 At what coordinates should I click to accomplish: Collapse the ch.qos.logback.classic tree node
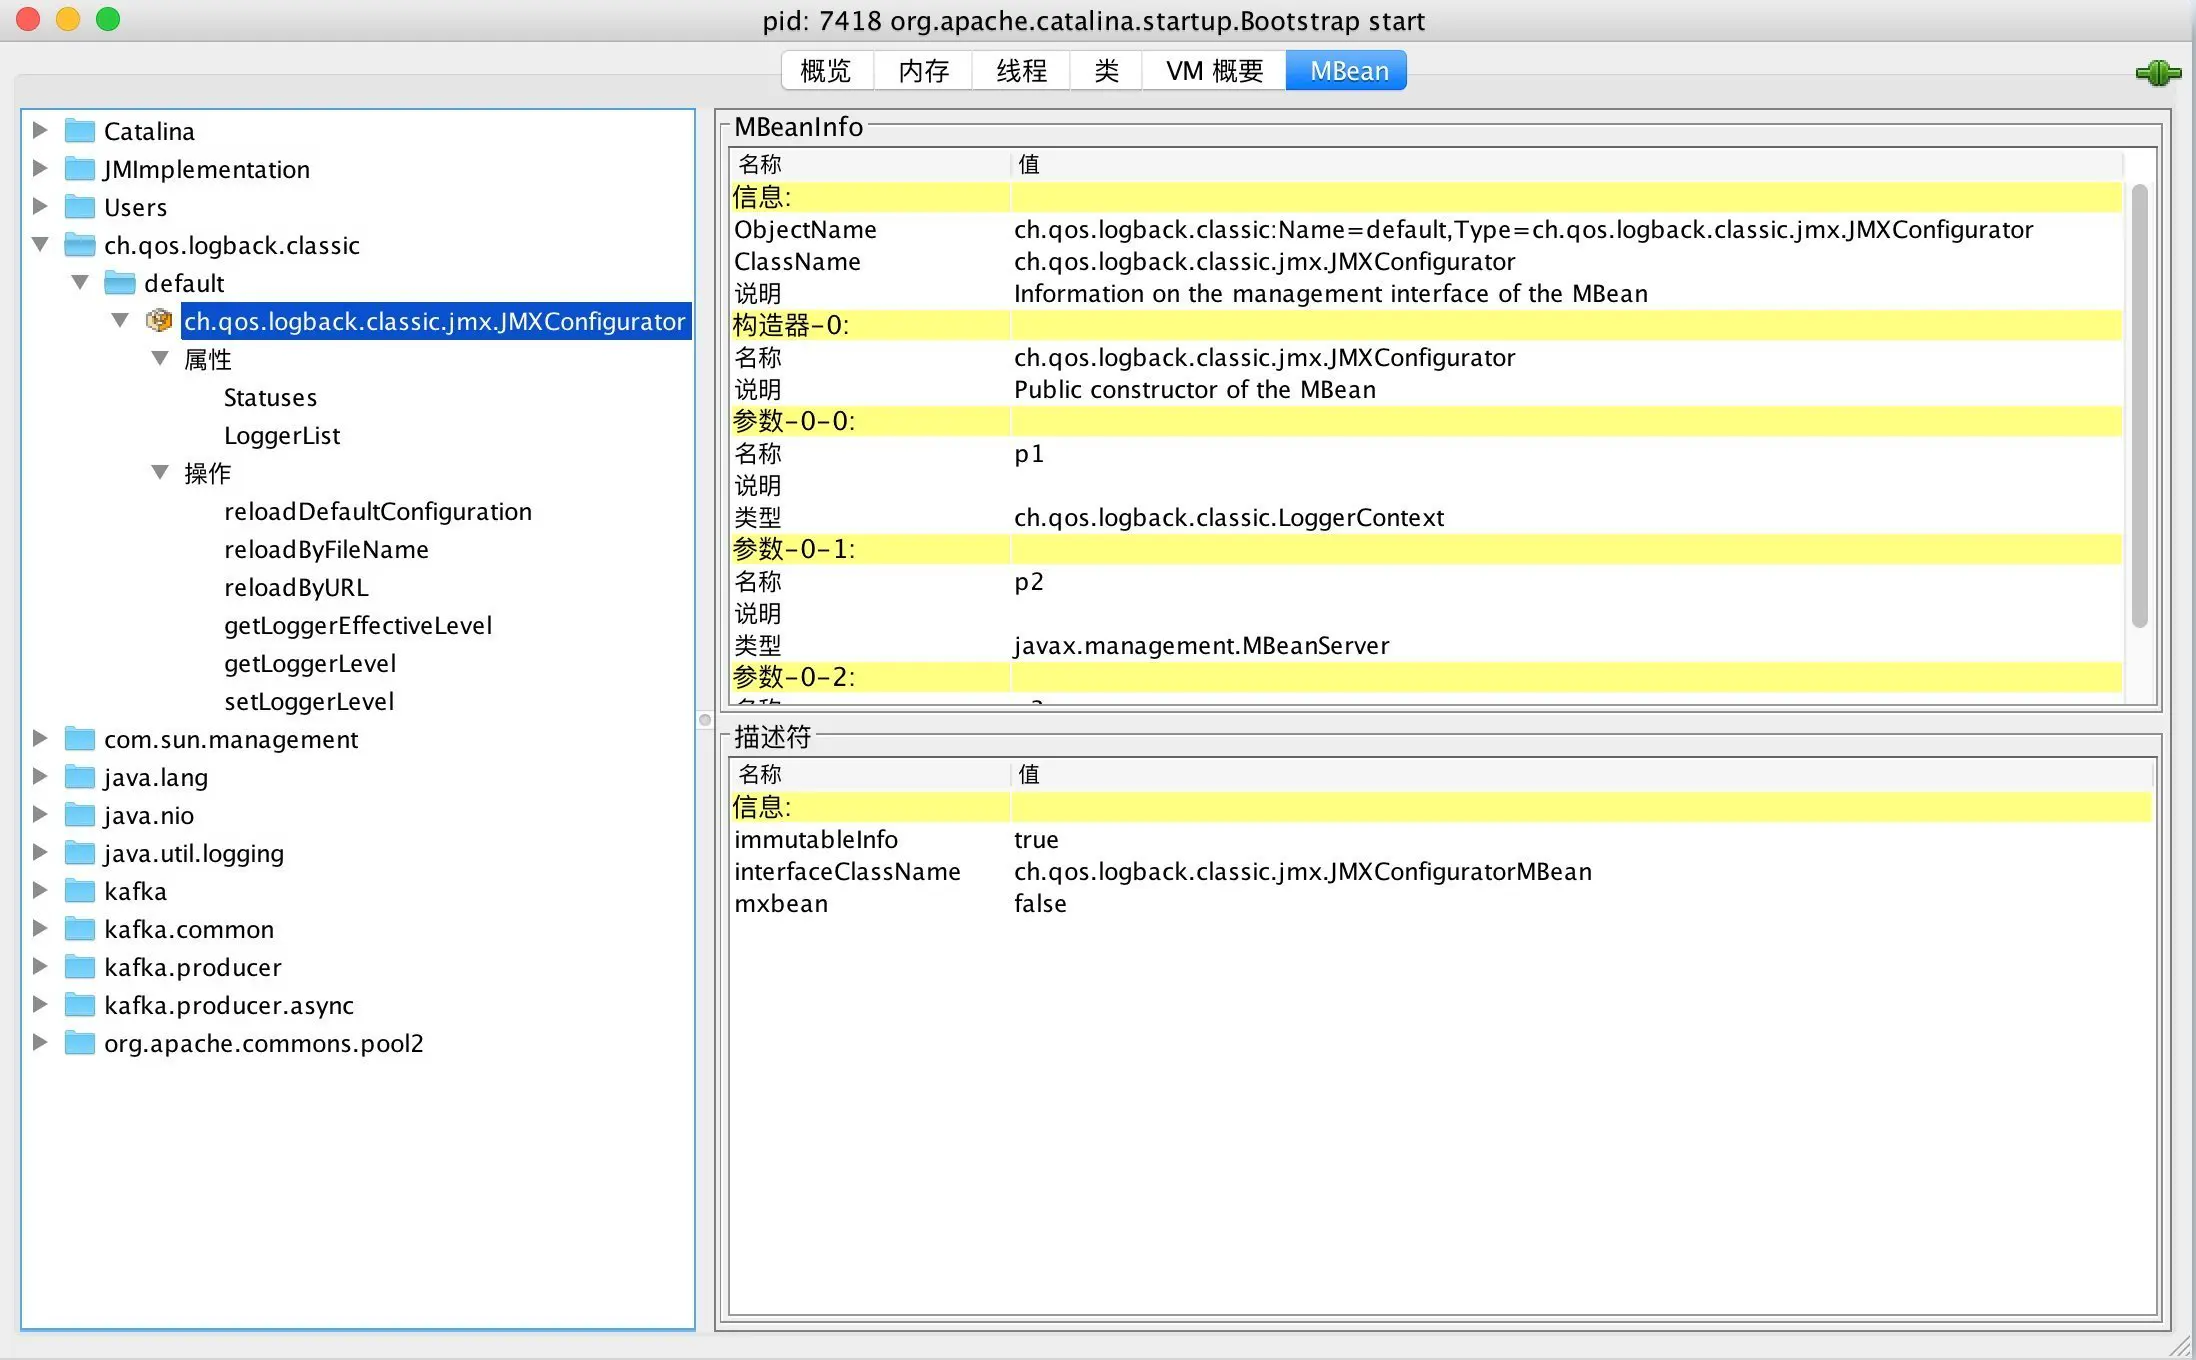[x=40, y=244]
